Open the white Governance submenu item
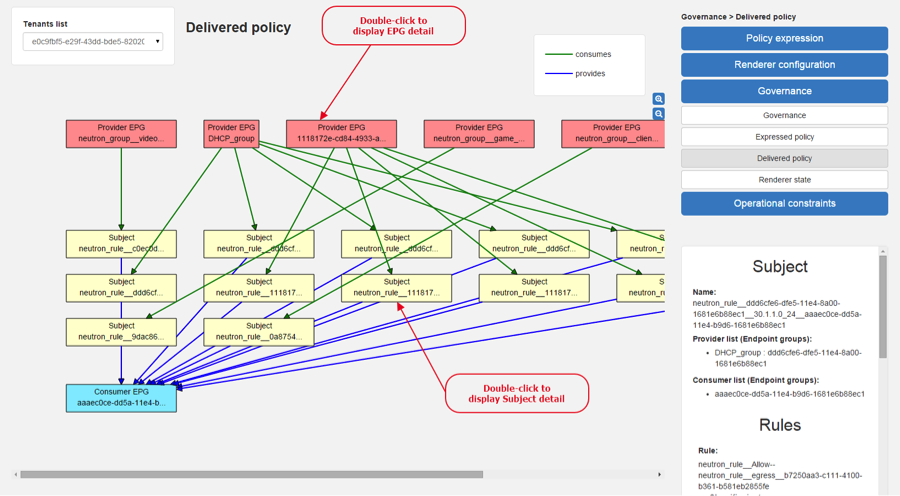The width and height of the screenshot is (900, 496). [x=785, y=115]
